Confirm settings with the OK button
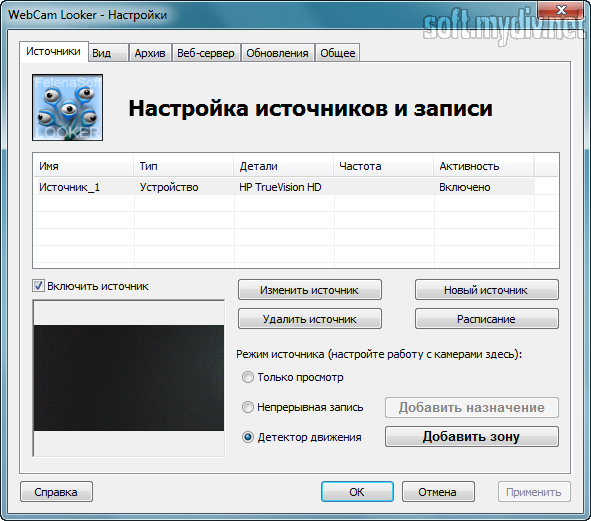 point(357,492)
